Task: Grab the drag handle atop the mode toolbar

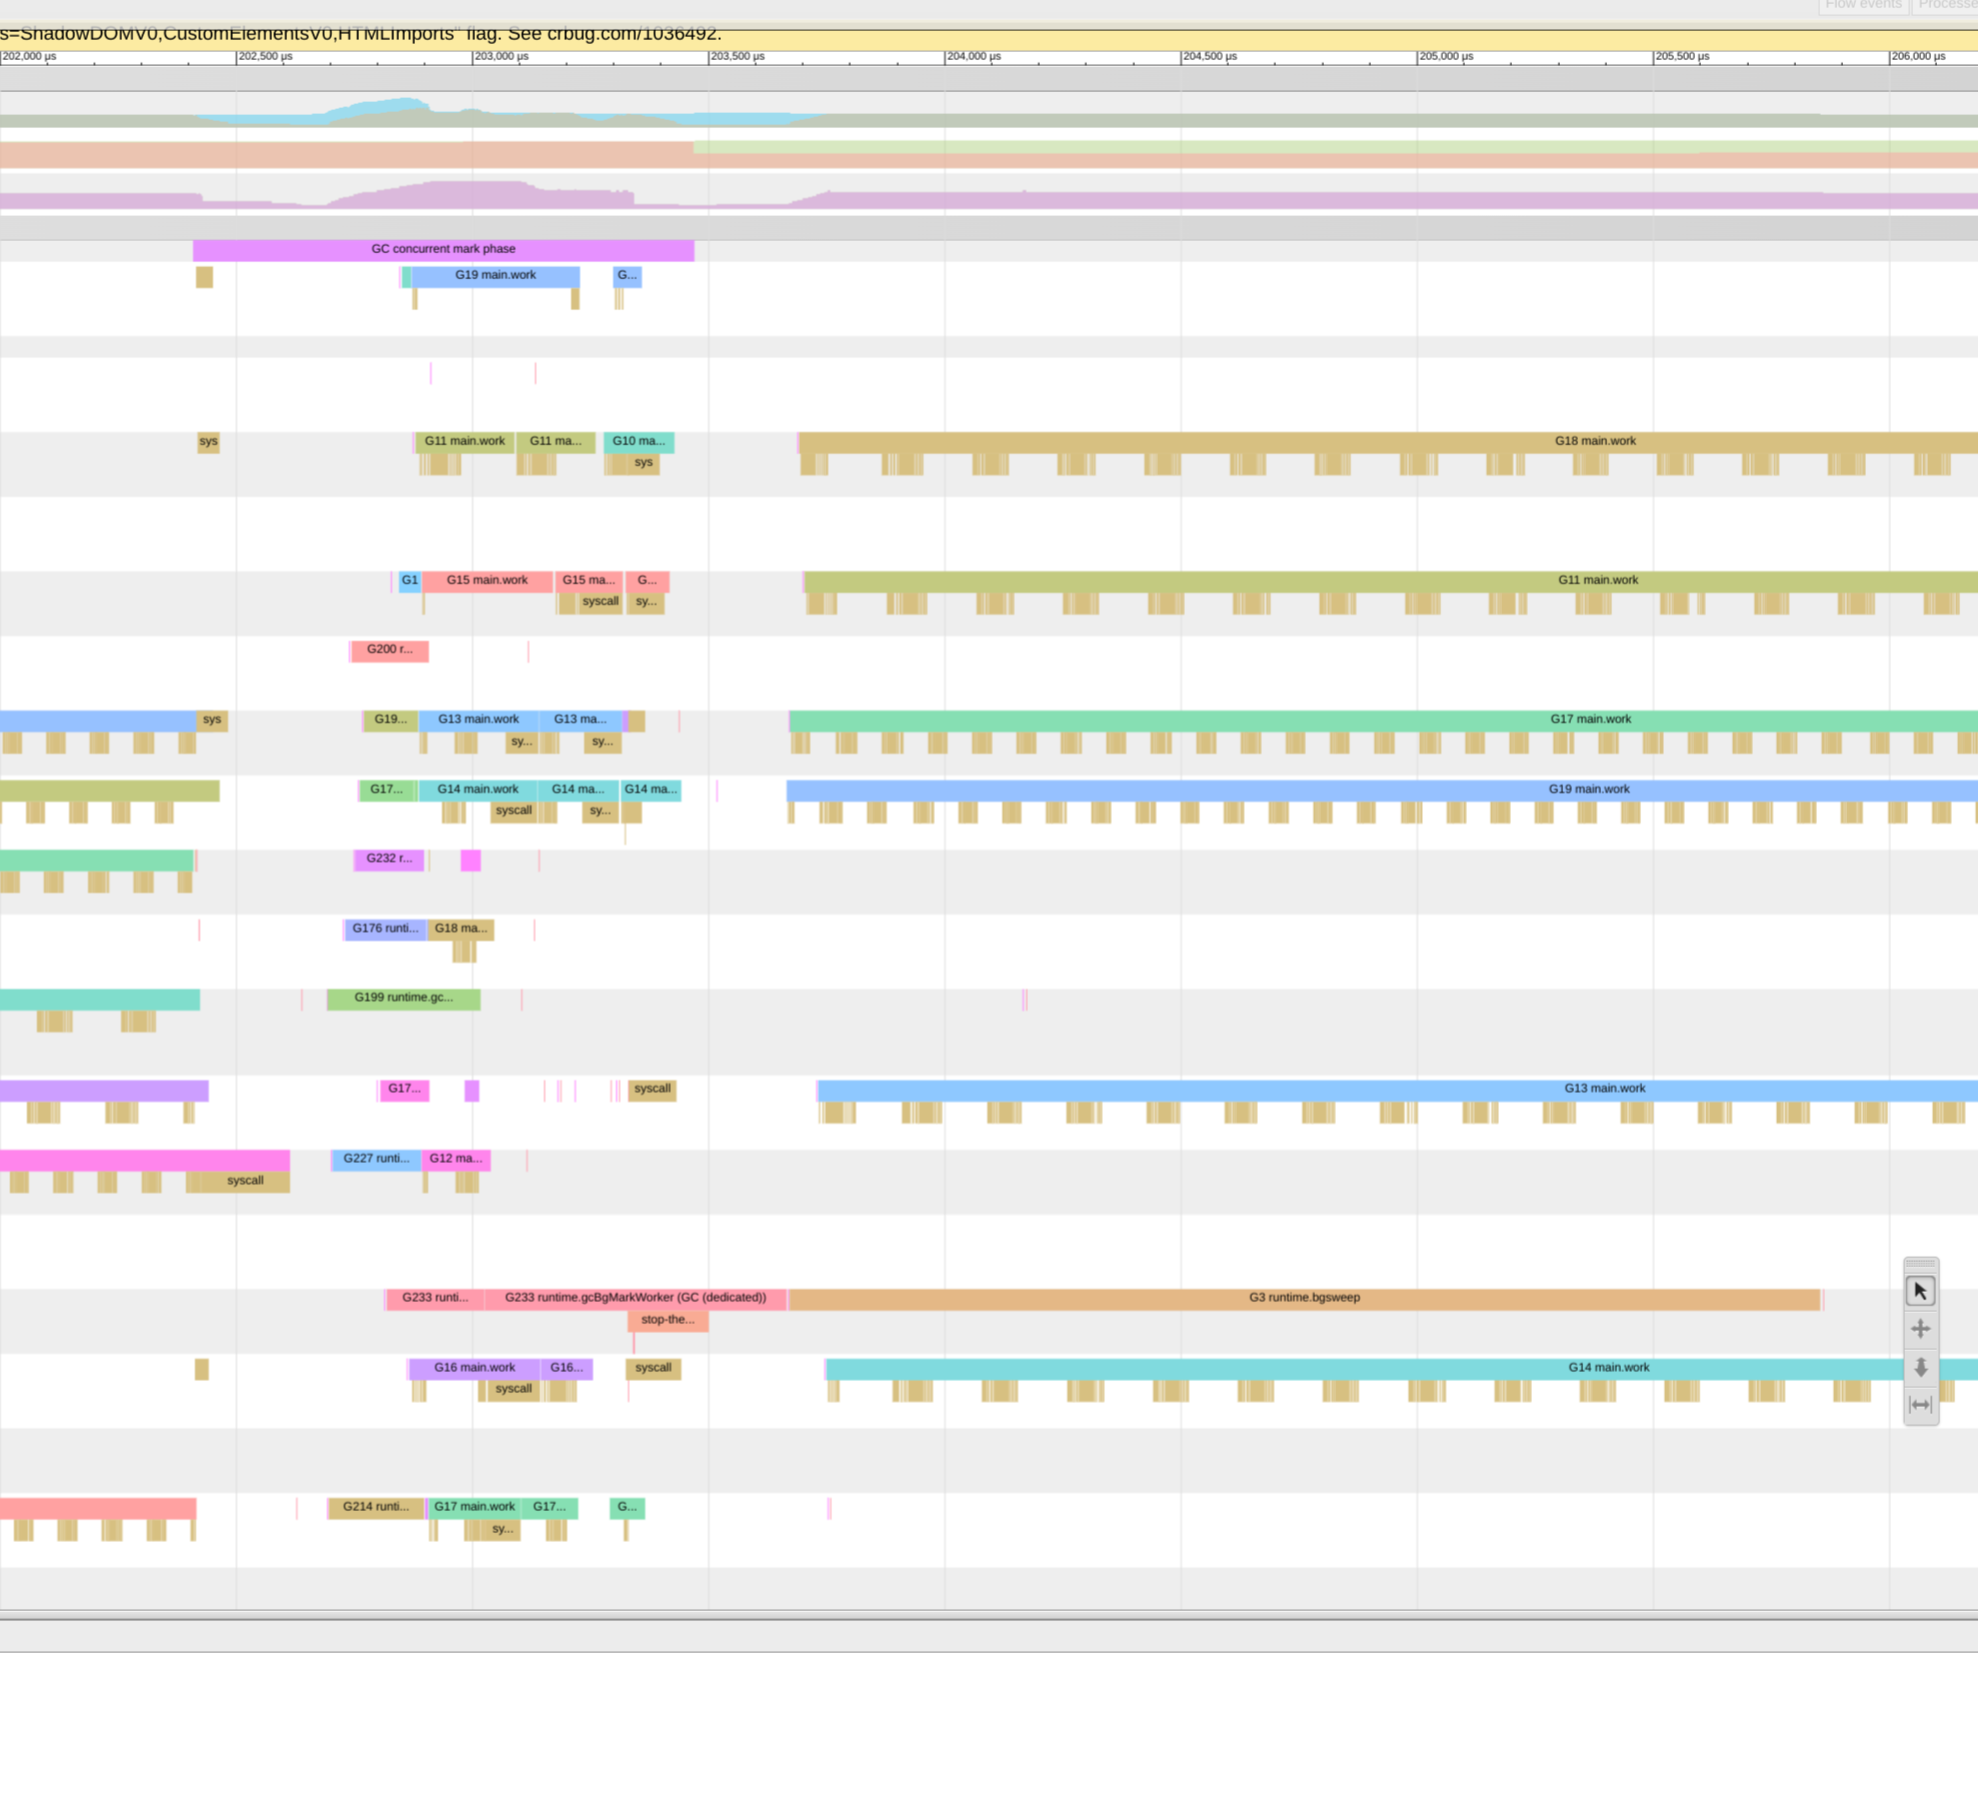Action: tap(1920, 1265)
